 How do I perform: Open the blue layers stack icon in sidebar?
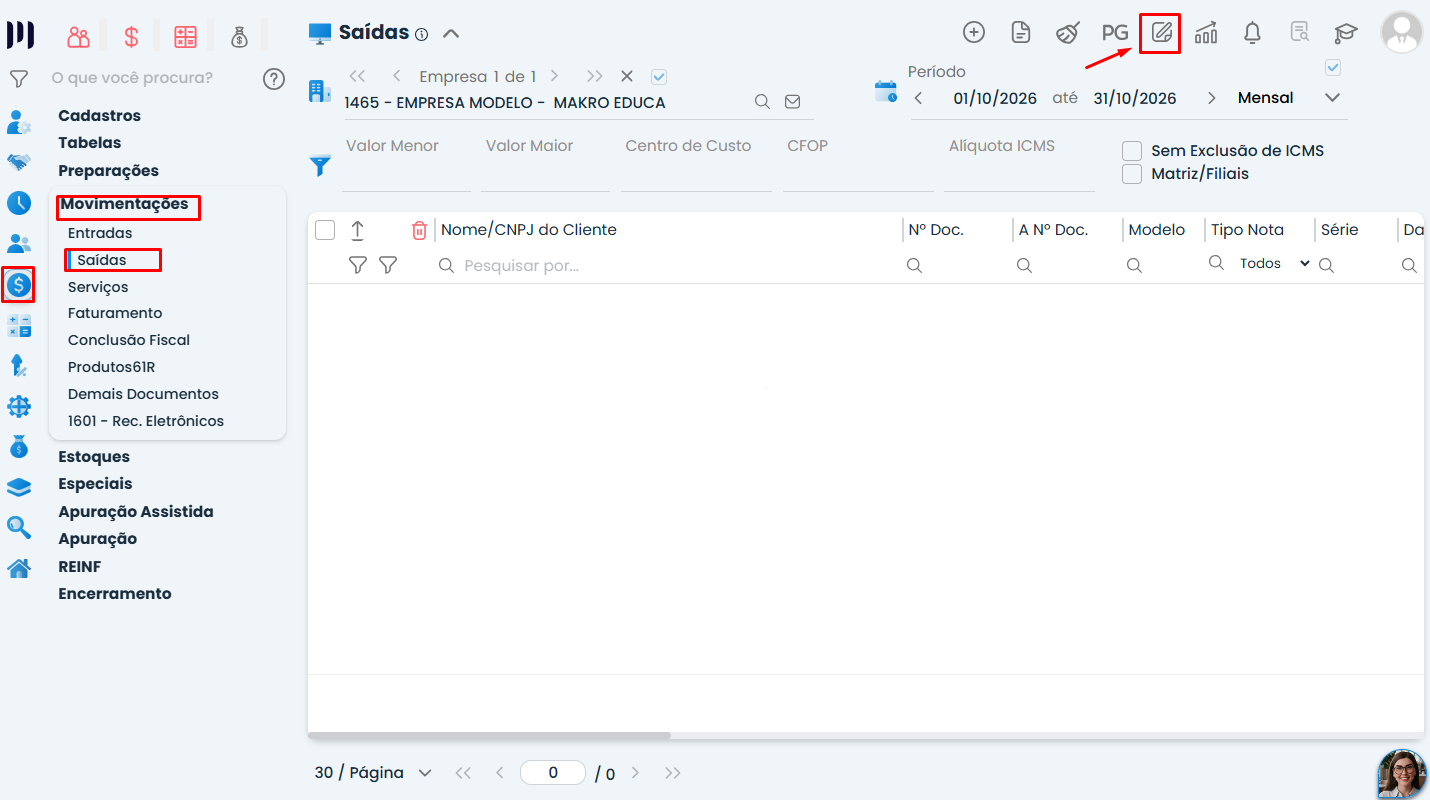(x=19, y=487)
